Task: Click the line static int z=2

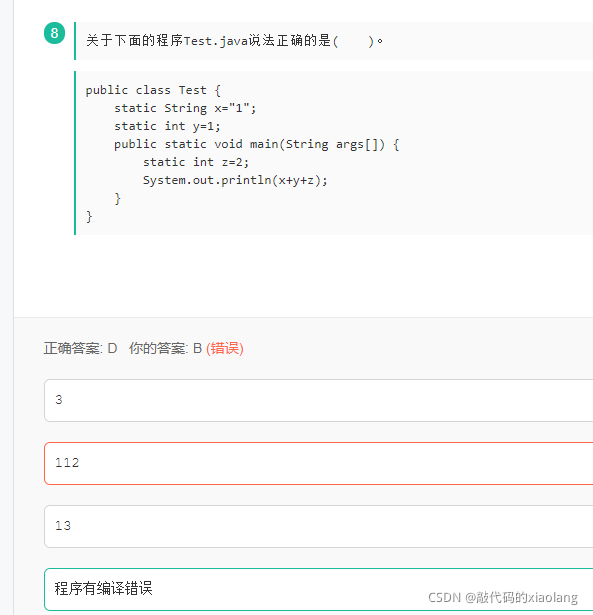Action: tap(196, 162)
